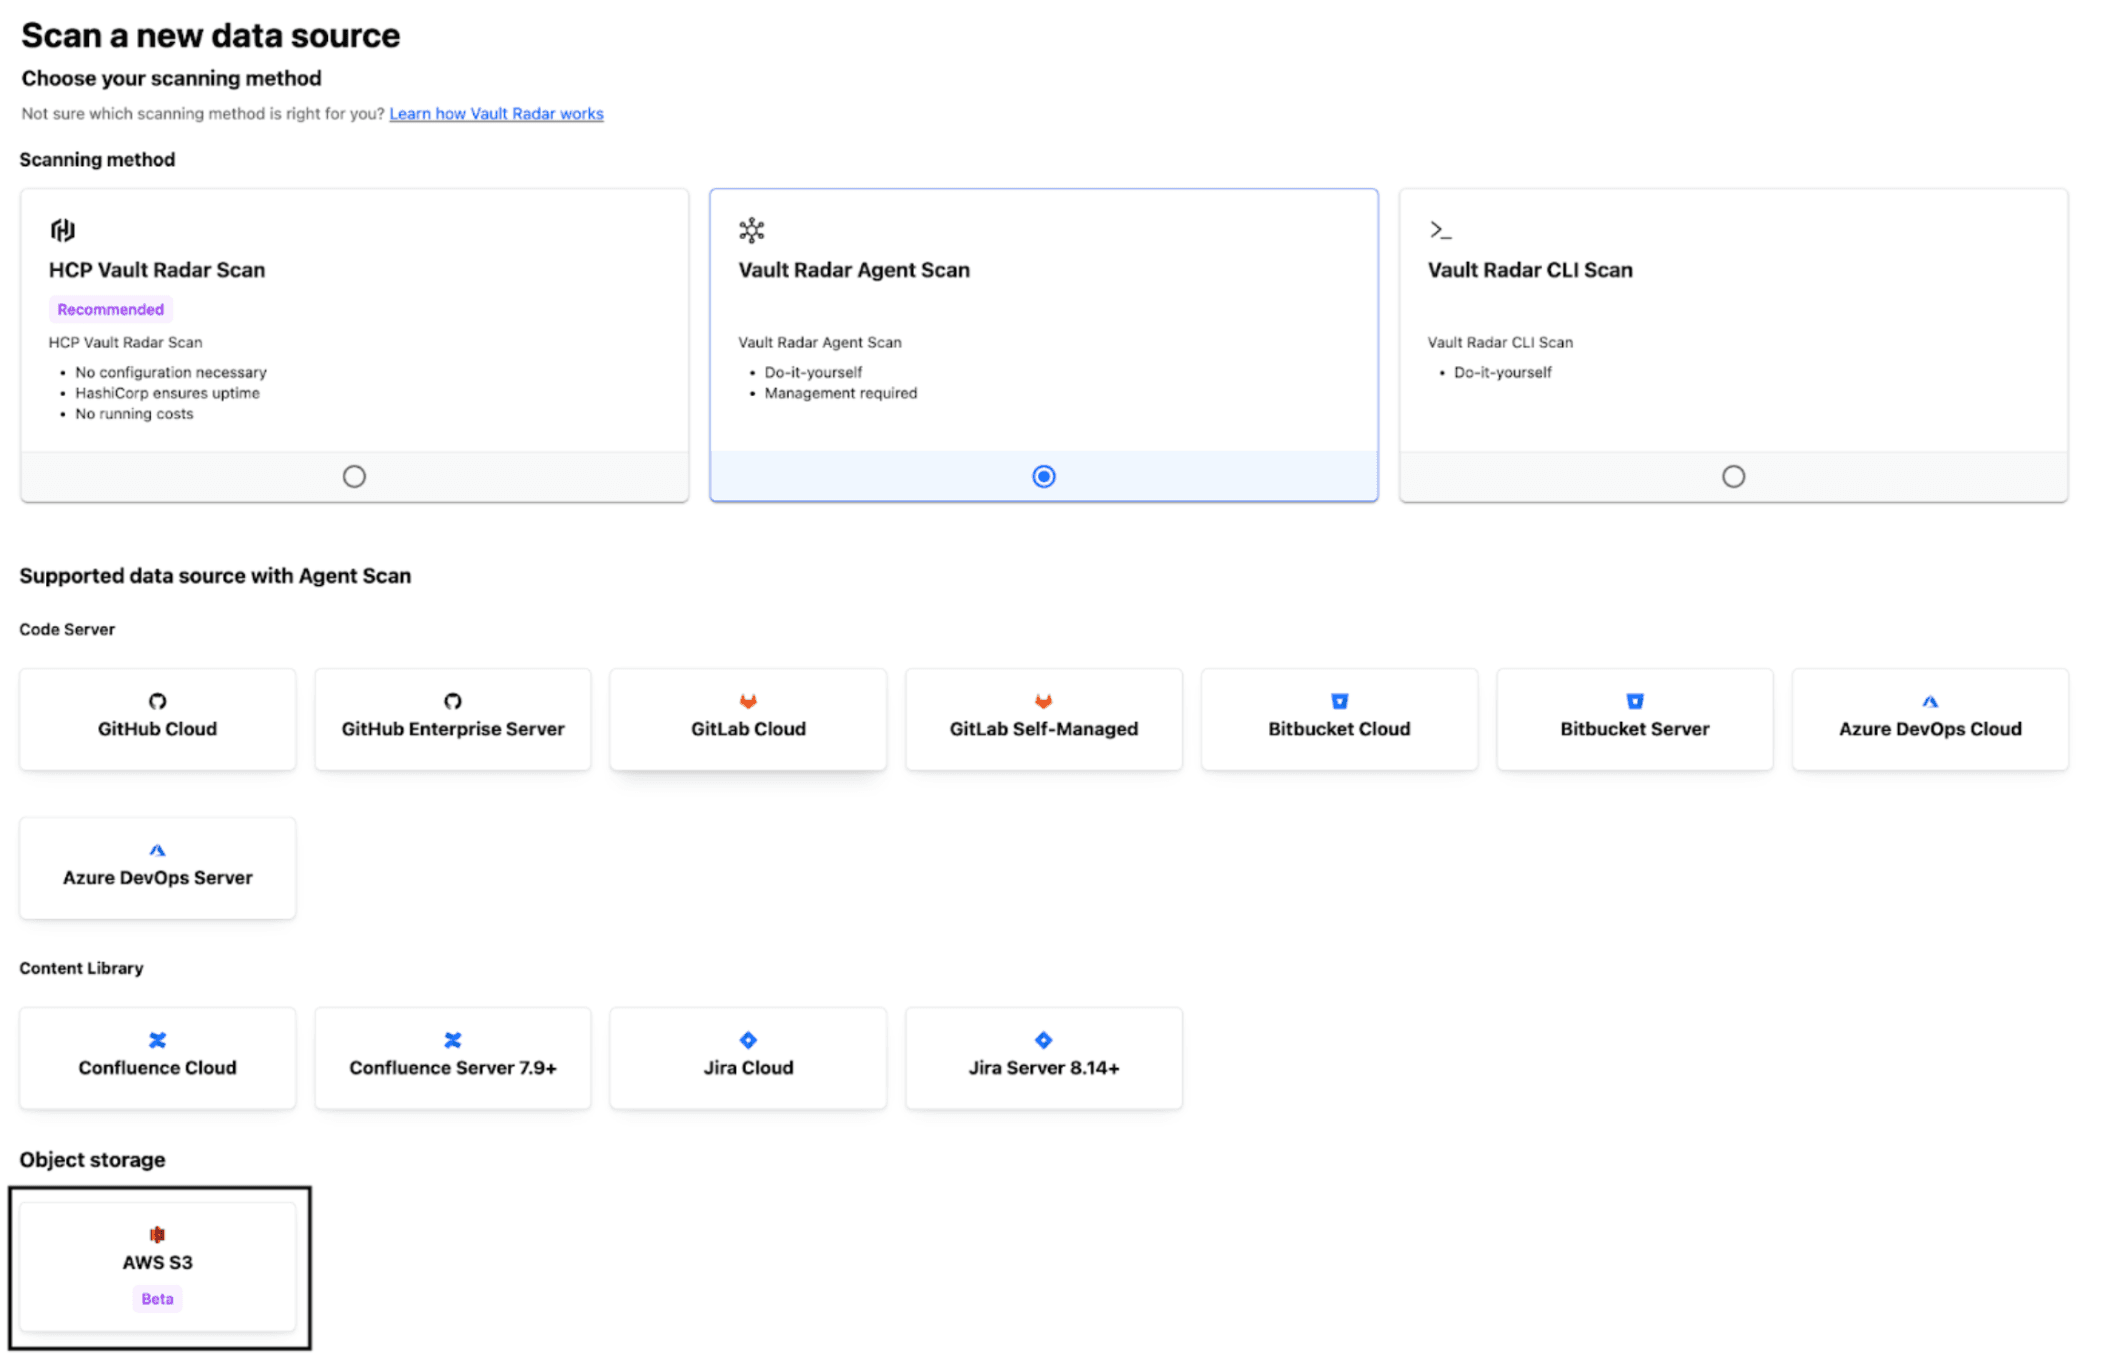Click the terminal icon on Vault Radar CLI Scan
Viewport: 2116px width, 1370px height.
pos(1440,229)
